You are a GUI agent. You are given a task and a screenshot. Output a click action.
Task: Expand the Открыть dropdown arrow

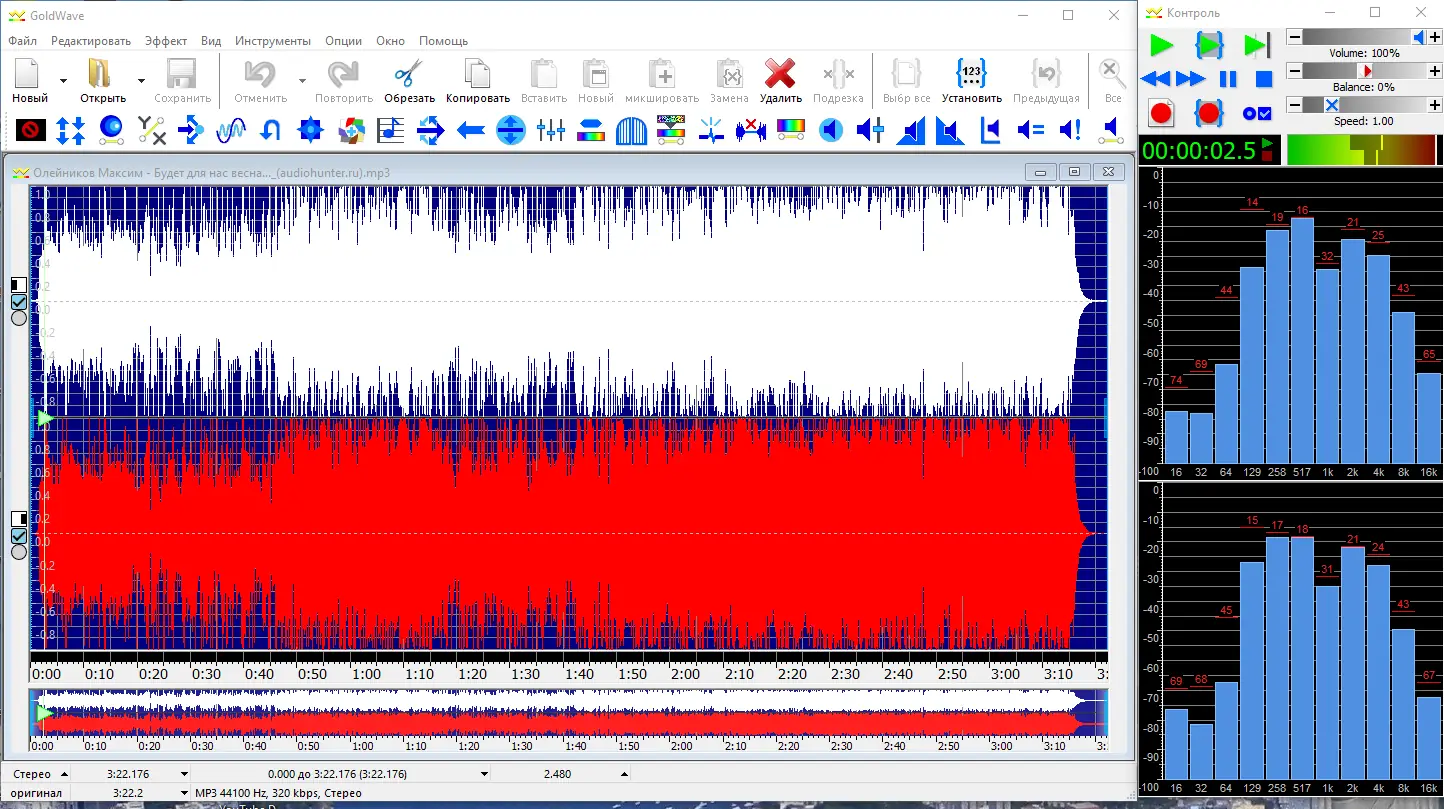pos(141,81)
